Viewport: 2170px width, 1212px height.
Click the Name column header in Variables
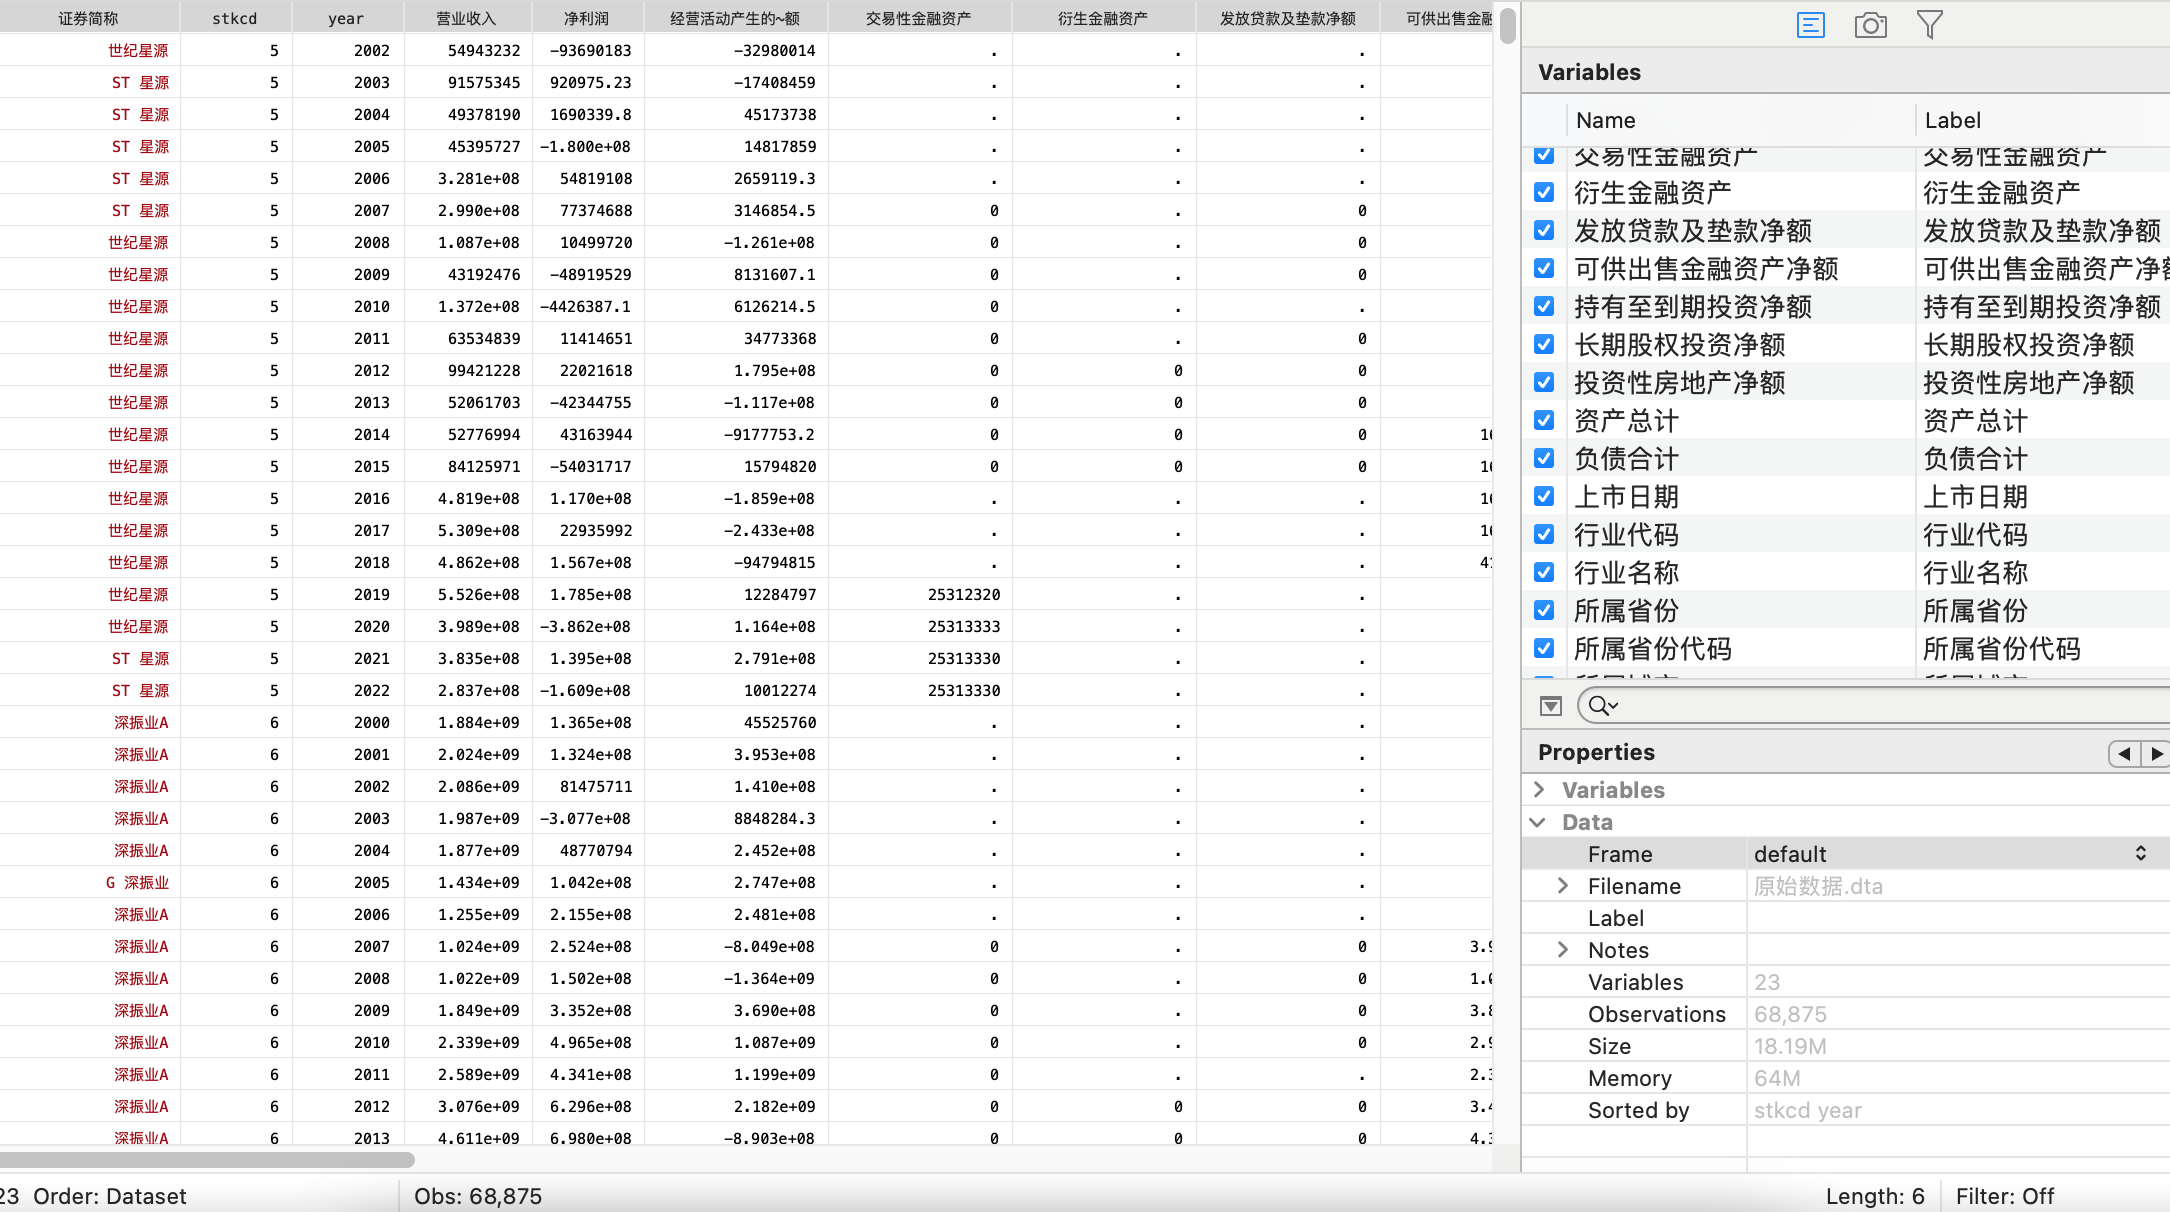click(1606, 120)
